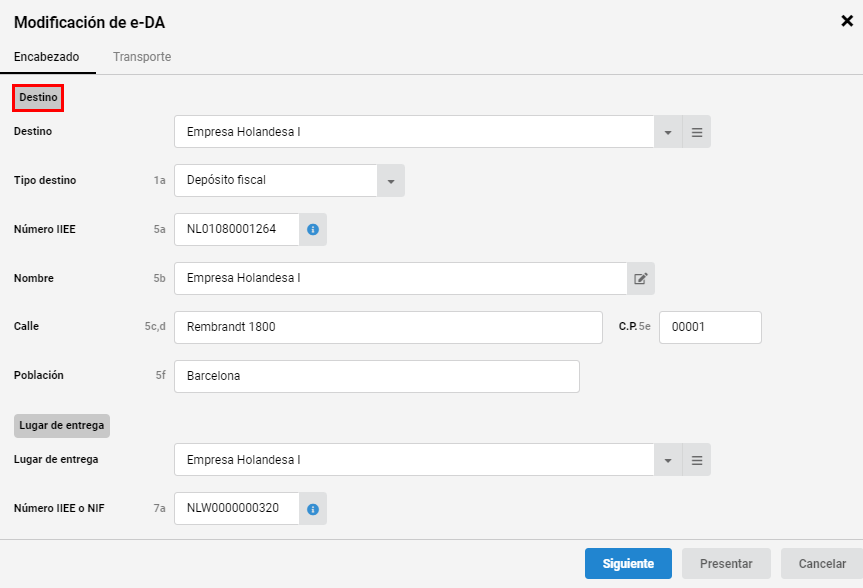This screenshot has width=863, height=588.
Task: Click the Población field label
Action: [x=39, y=375]
